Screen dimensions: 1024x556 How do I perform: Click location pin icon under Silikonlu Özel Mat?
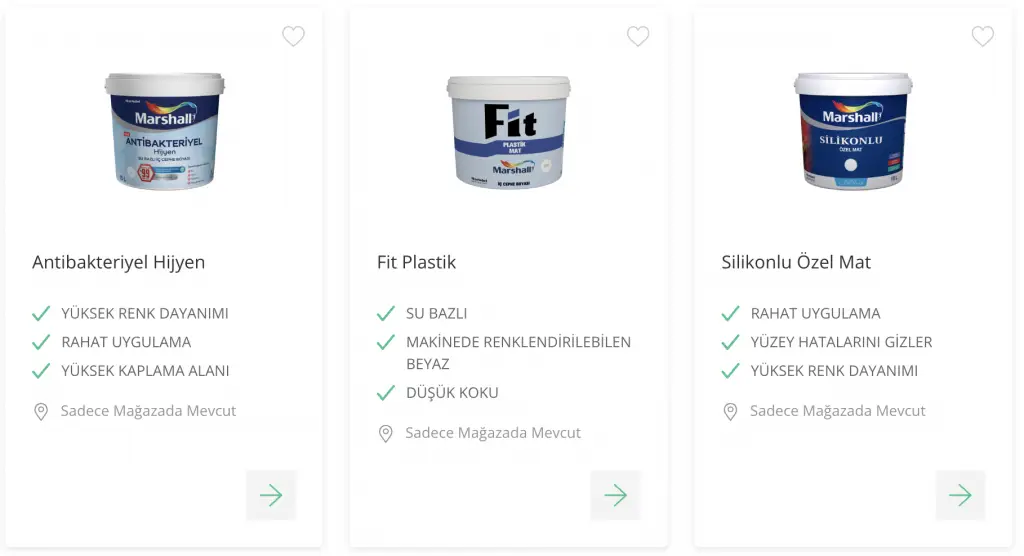[730, 412]
